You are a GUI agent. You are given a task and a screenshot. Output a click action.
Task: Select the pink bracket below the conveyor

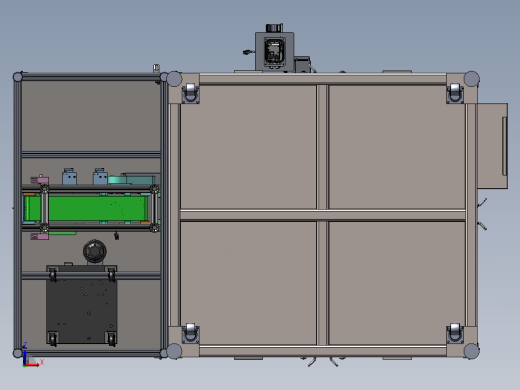tap(40, 236)
